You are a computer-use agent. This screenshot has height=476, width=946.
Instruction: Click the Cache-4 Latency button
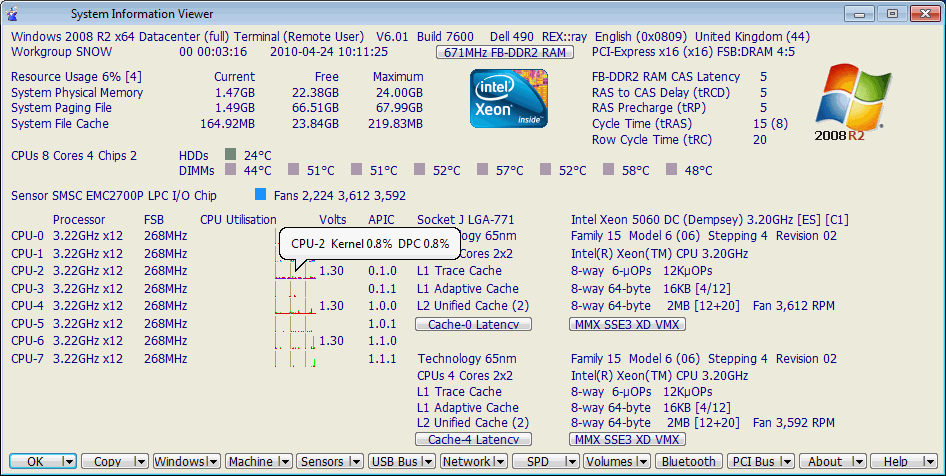point(473,439)
